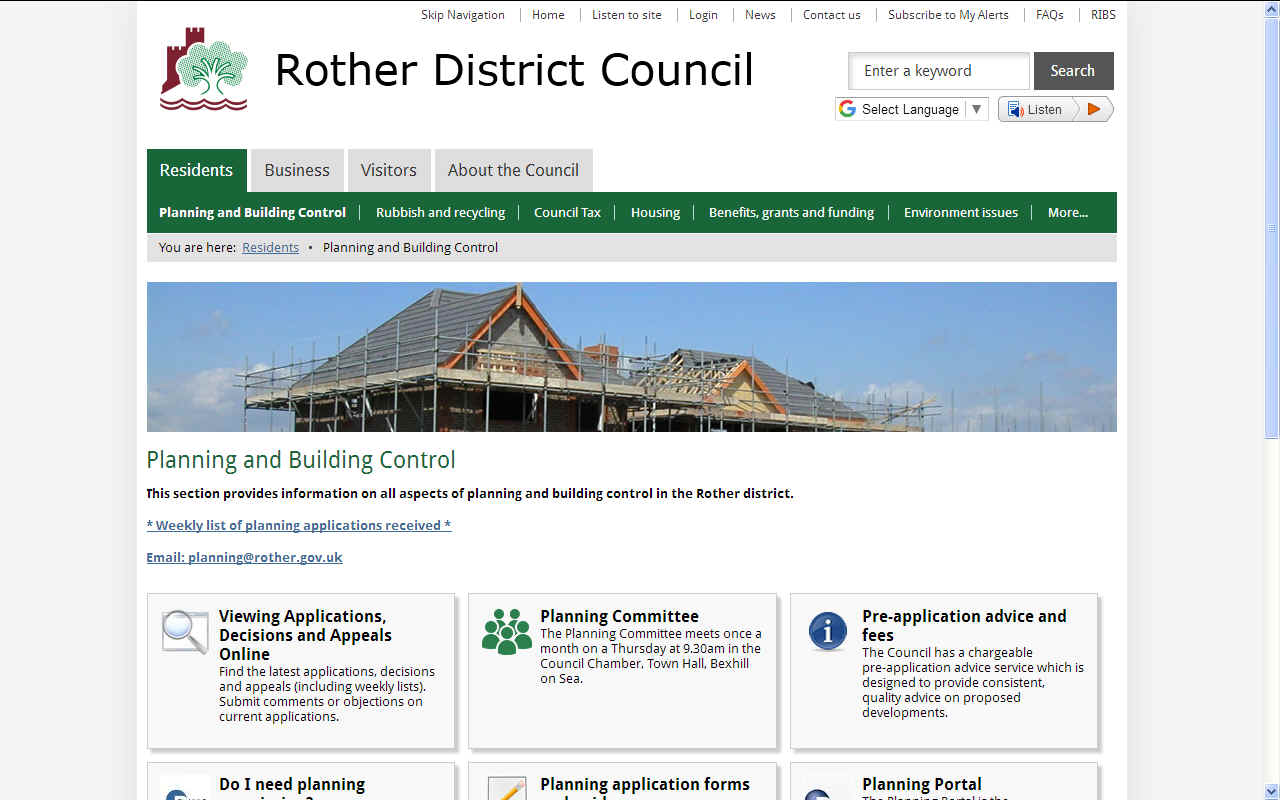Open Viewing Applications, Decisions and Appeals Online heading
This screenshot has height=800, width=1280.
(x=306, y=635)
